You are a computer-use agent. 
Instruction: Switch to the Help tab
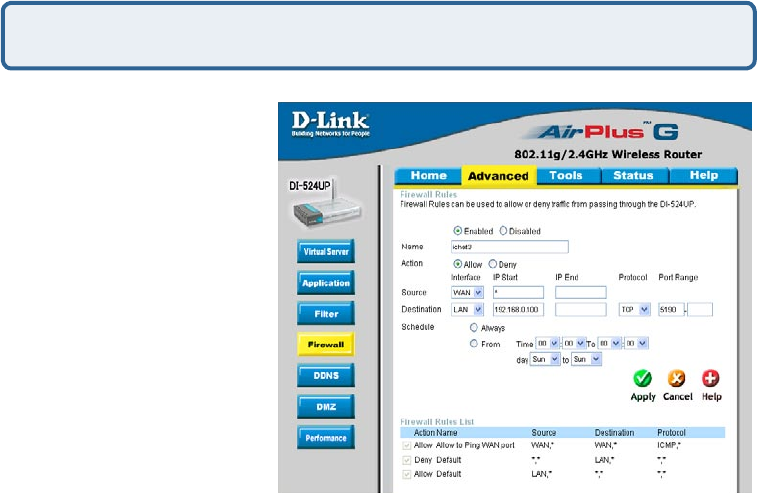pyautogui.click(x=703, y=176)
